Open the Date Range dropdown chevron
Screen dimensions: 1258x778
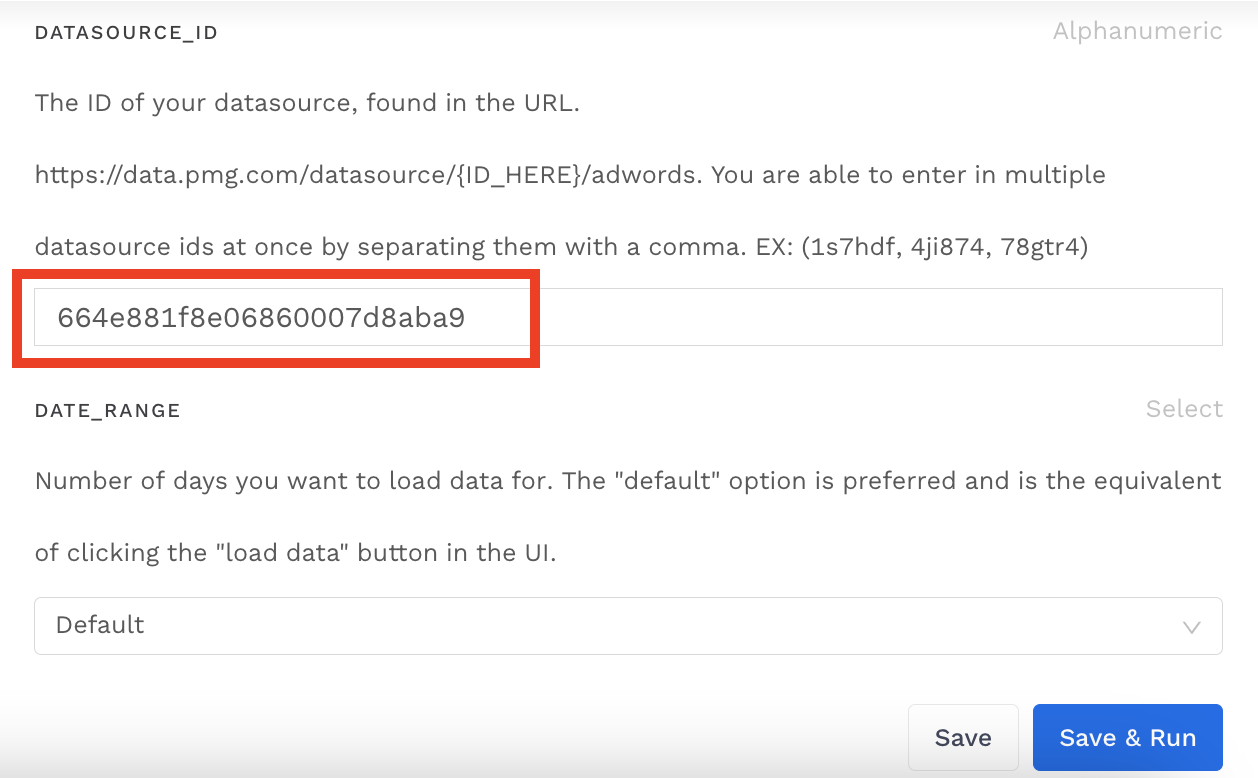tap(1191, 625)
